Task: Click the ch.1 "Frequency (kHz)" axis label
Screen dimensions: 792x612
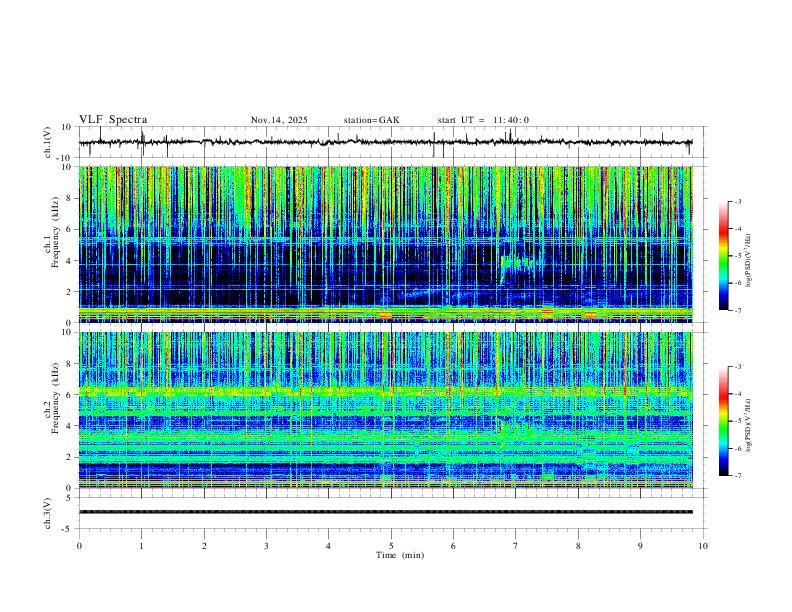Action: click(x=56, y=233)
